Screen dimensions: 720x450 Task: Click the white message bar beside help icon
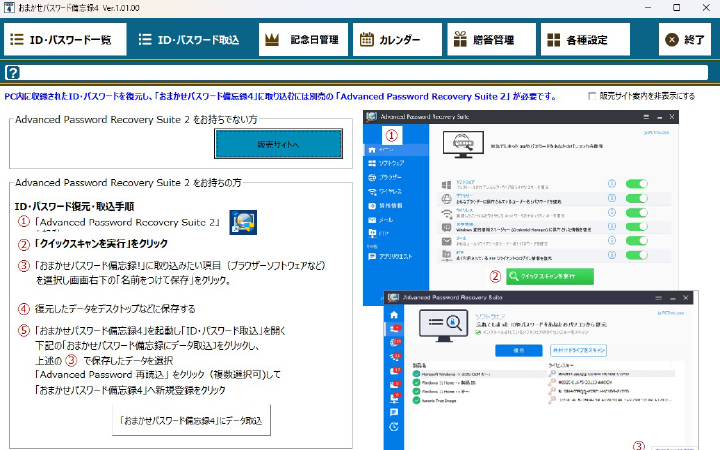(365, 72)
